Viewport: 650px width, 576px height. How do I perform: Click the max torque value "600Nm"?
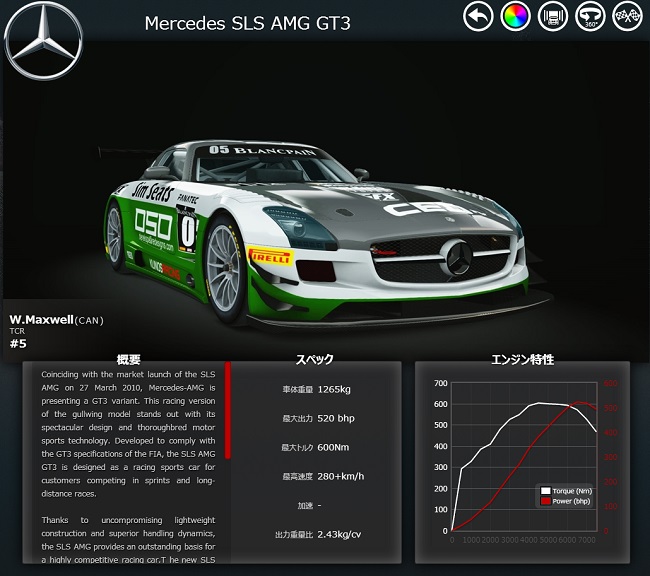click(x=333, y=447)
